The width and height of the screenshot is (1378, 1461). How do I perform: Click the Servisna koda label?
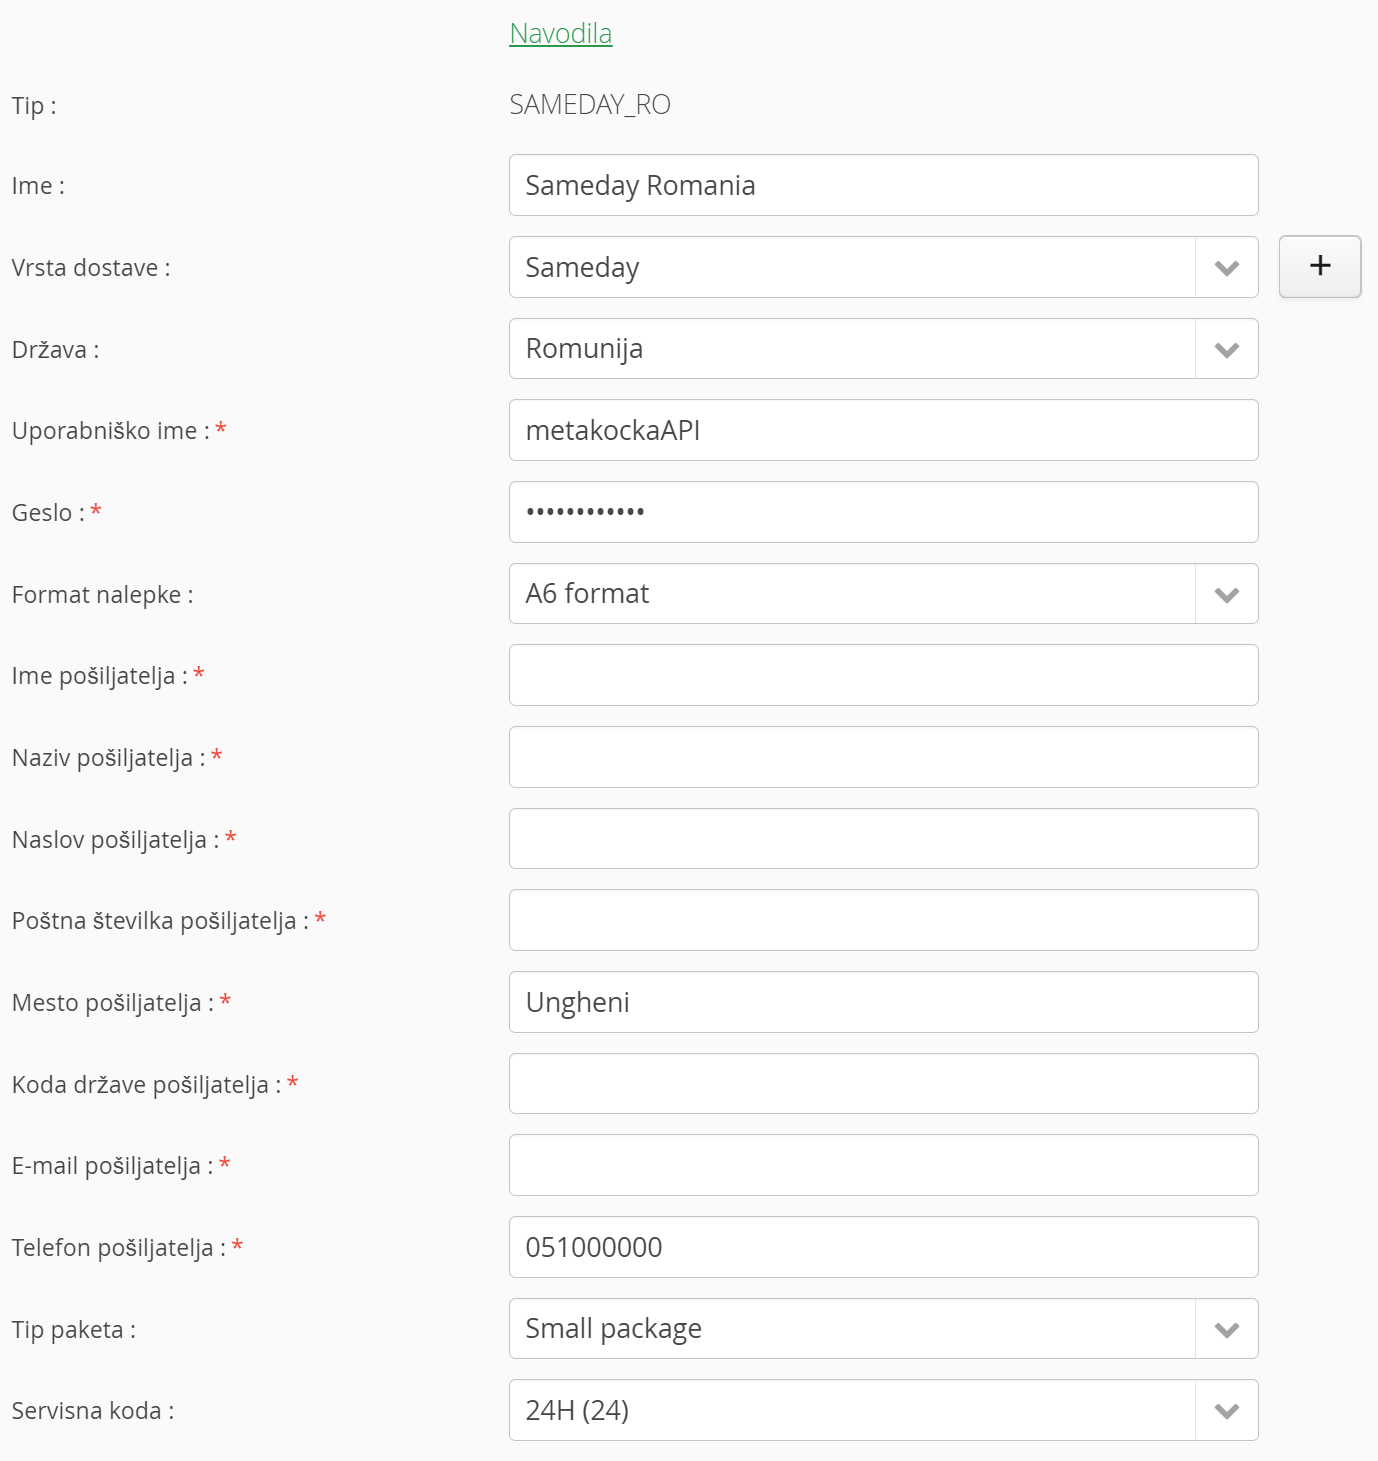pos(93,1411)
